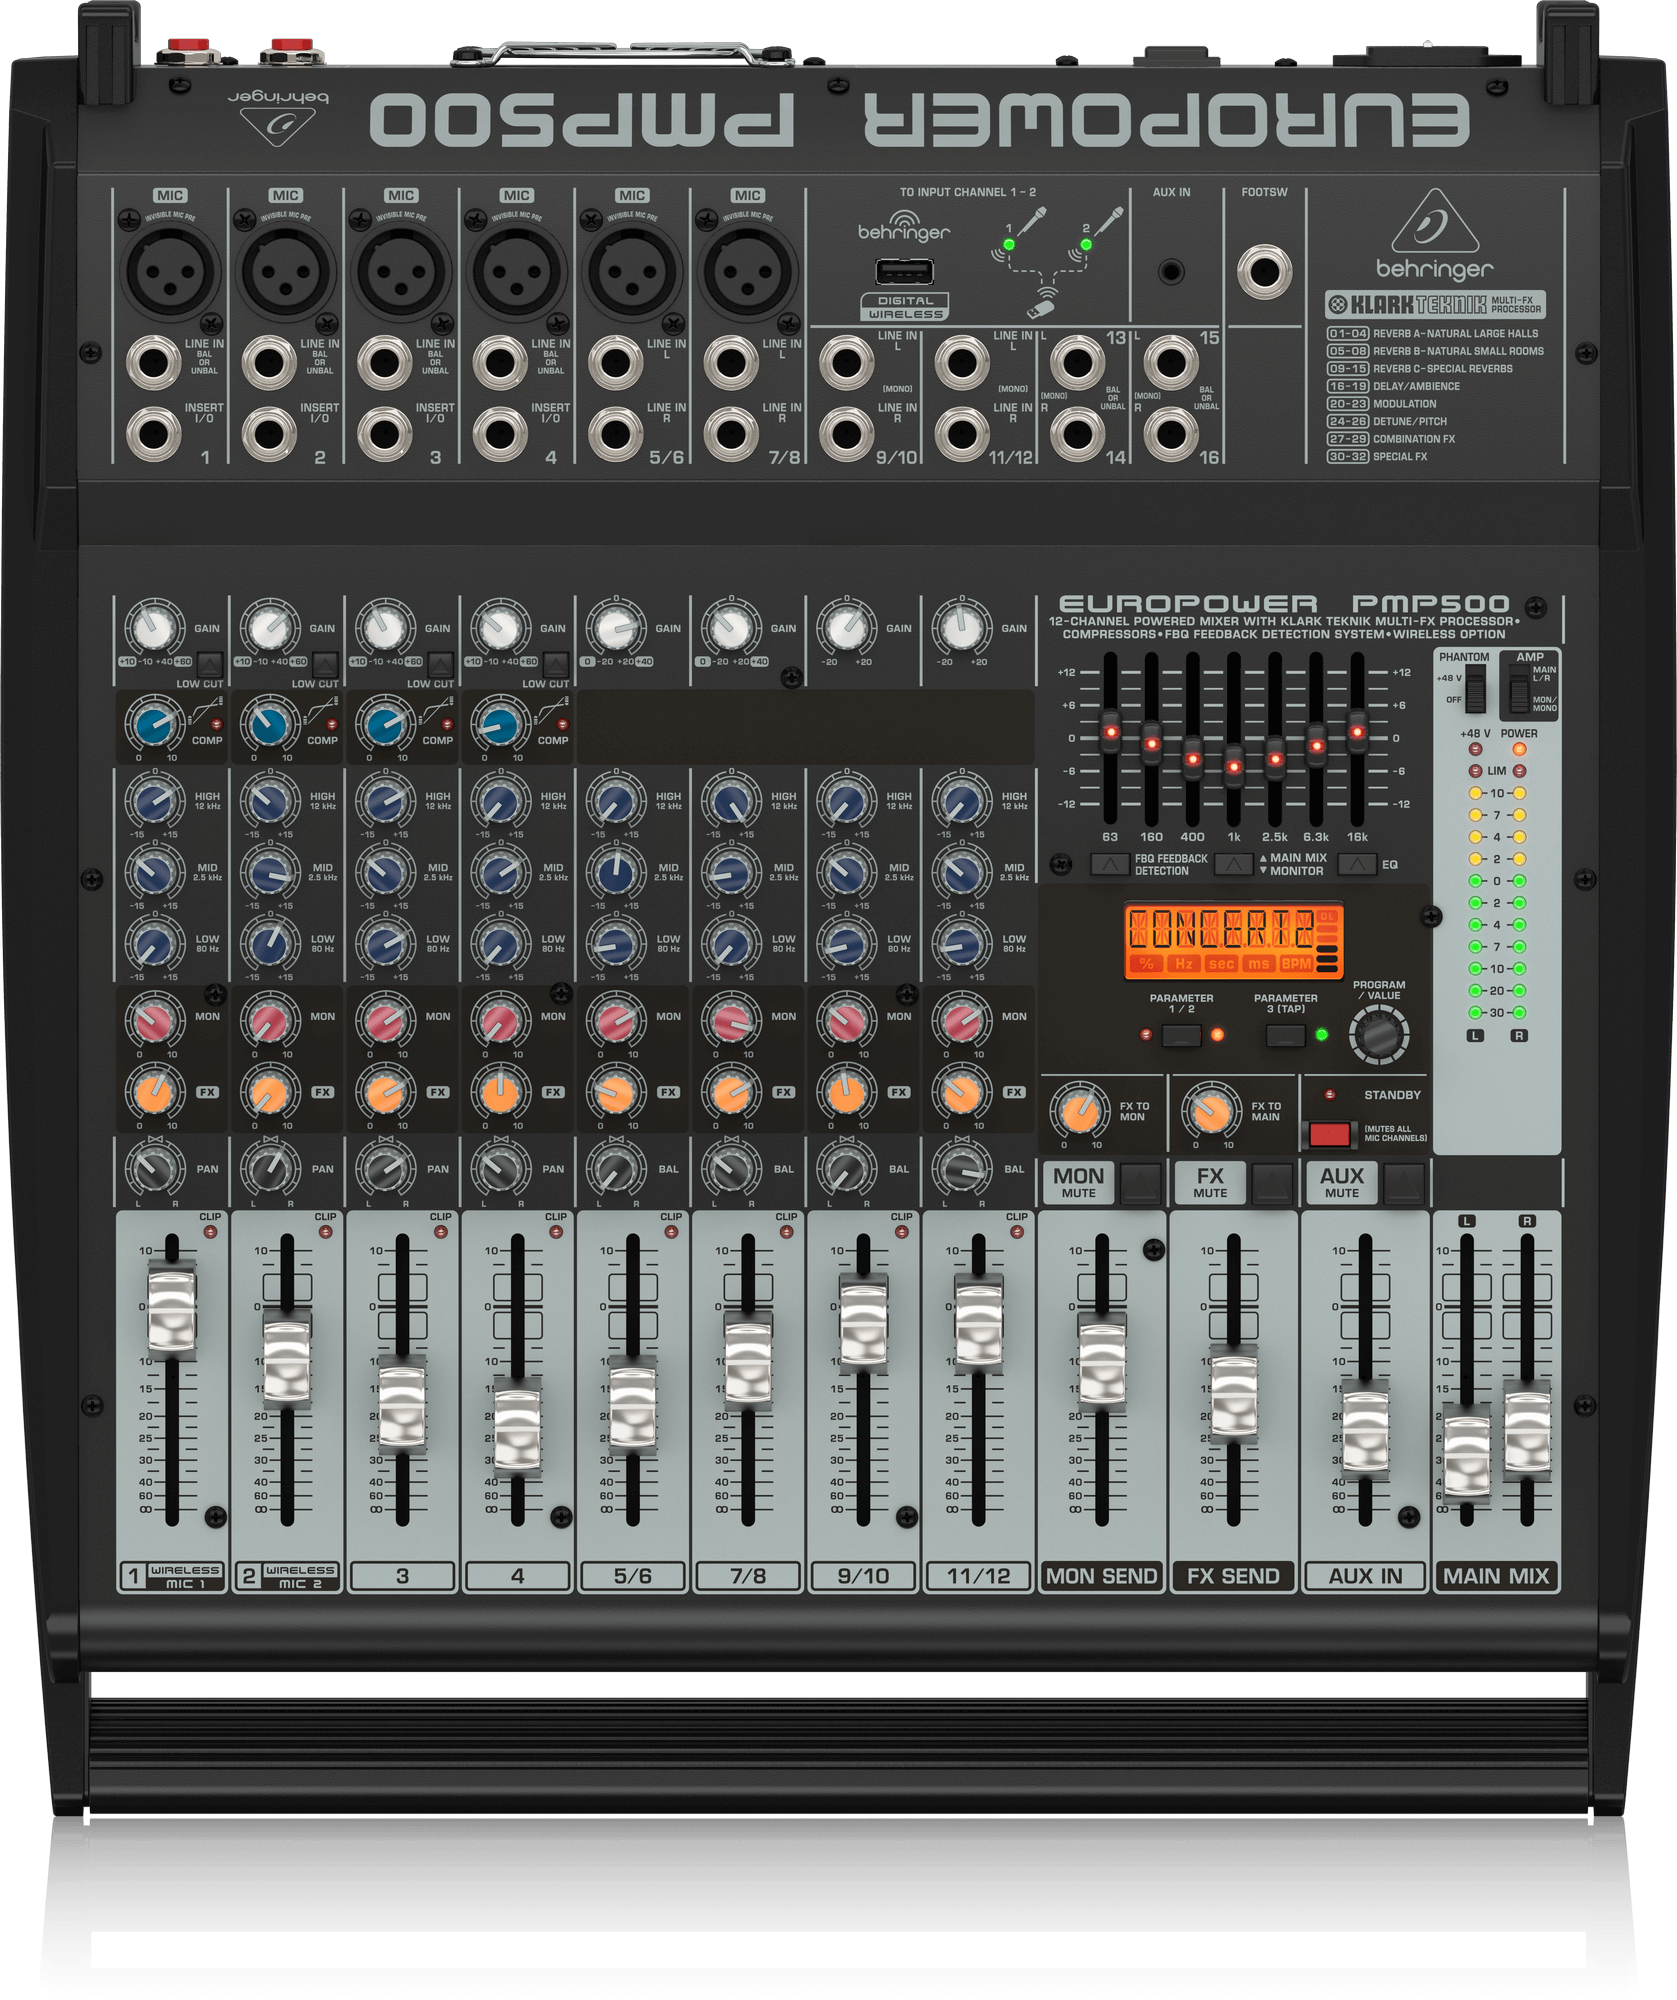Image resolution: width=1677 pixels, height=2000 pixels.
Task: Click the PROGRAM / VALUE rotary encoder
Action: click(1379, 1034)
